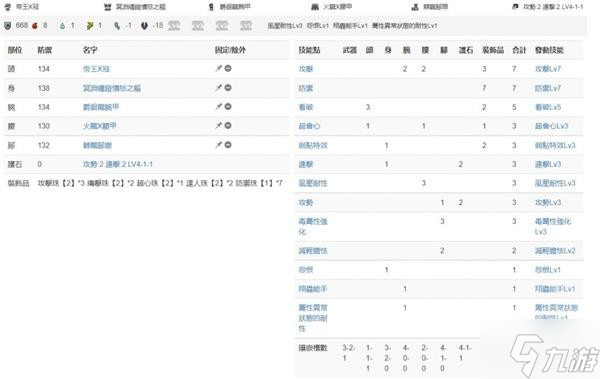Click the 鑲嵌槽數 row label at table bottom
Viewport: 600px width, 379px height.
click(x=313, y=348)
